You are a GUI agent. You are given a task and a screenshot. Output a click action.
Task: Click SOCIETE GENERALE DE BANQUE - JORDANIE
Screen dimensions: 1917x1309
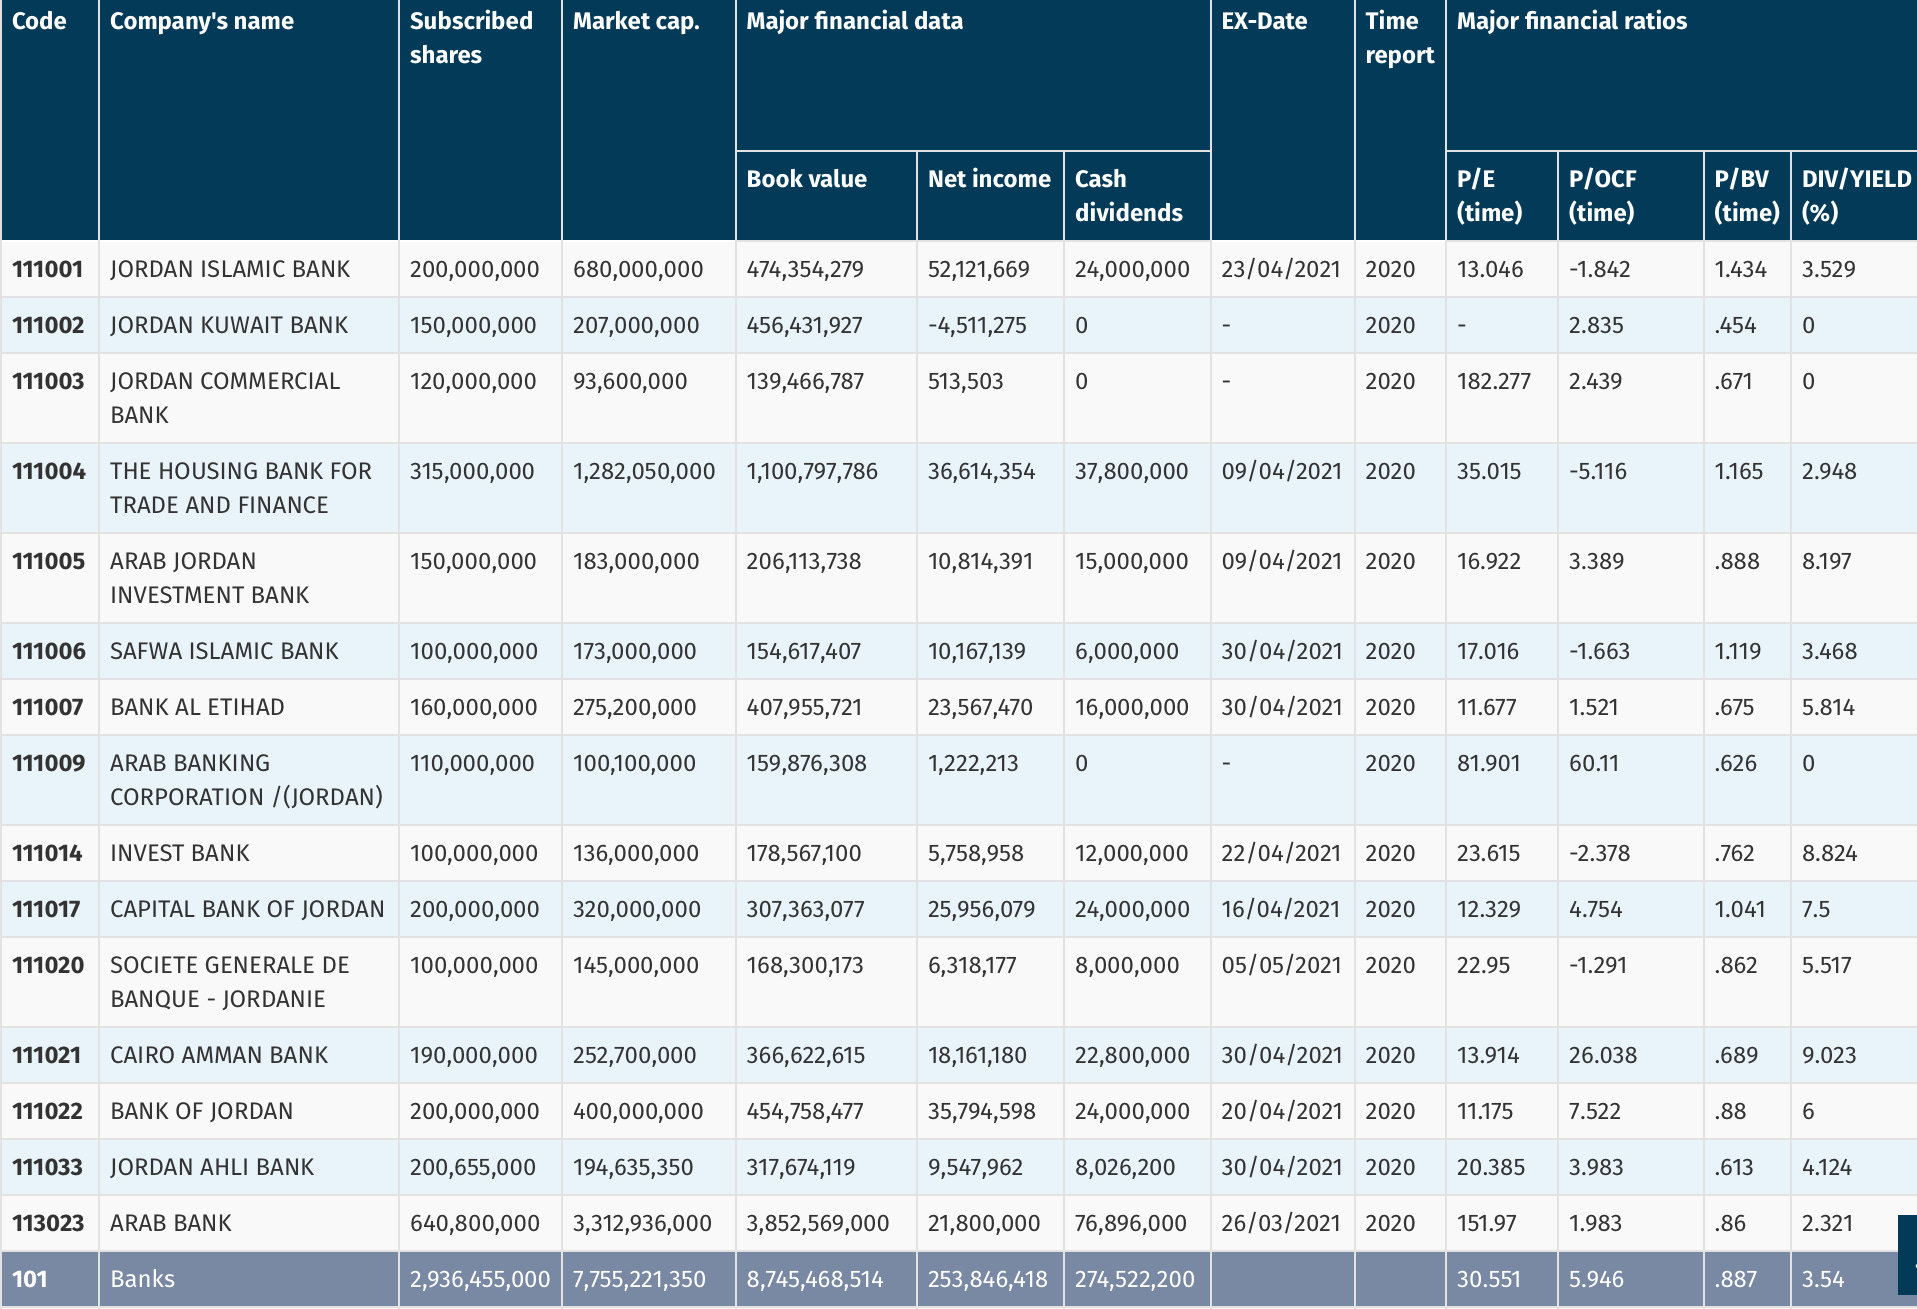pyautogui.click(x=230, y=982)
